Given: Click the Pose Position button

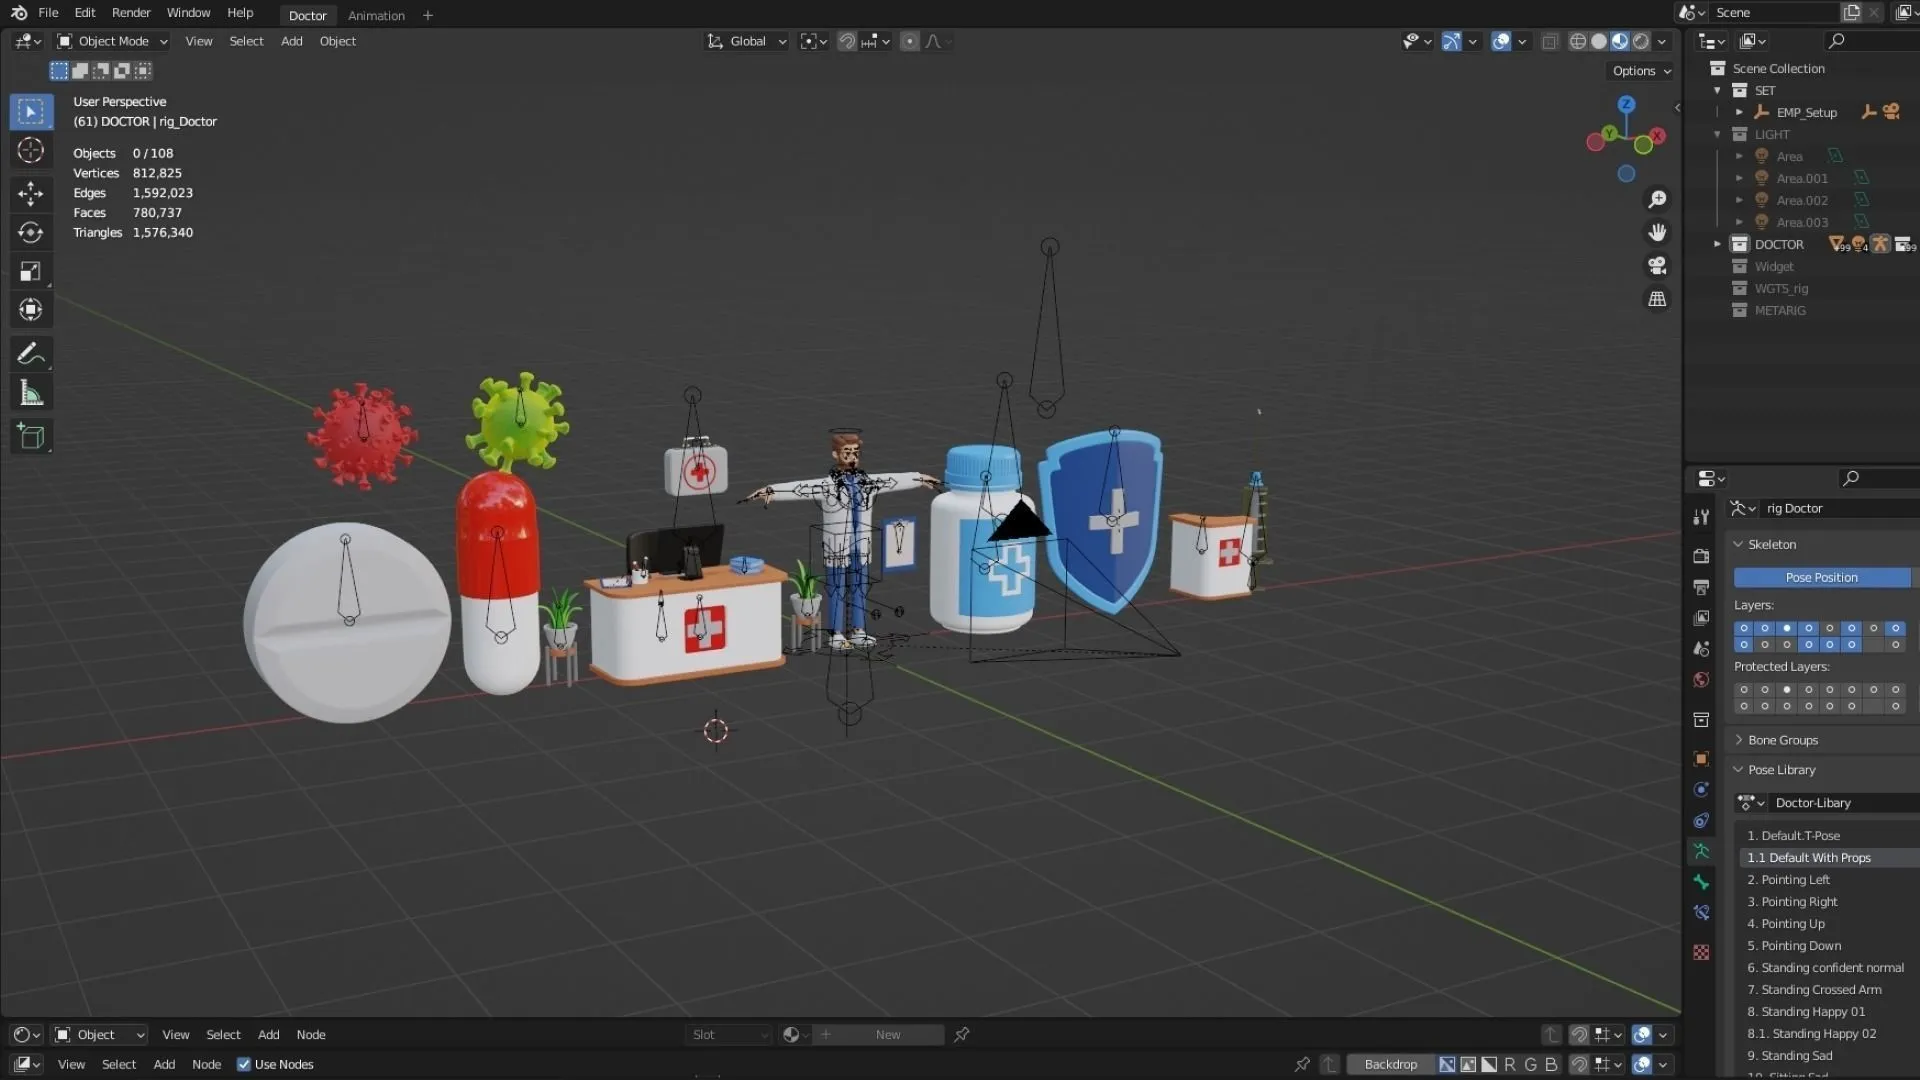Looking at the screenshot, I should [1821, 577].
